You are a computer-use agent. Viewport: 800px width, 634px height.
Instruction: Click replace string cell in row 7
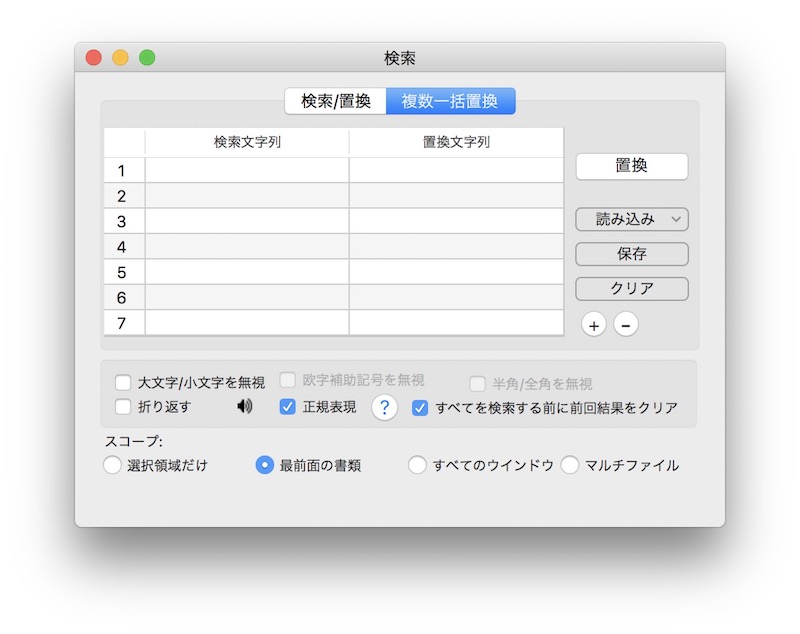[x=456, y=322]
